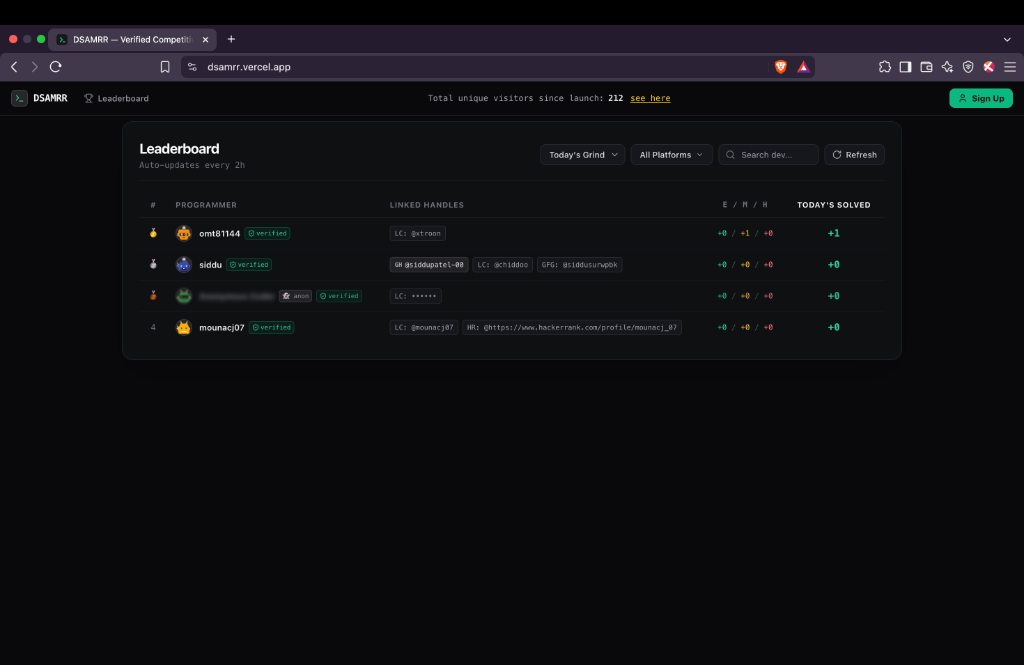Click the anon badge on the third row
1024x665 pixels.
295,296
